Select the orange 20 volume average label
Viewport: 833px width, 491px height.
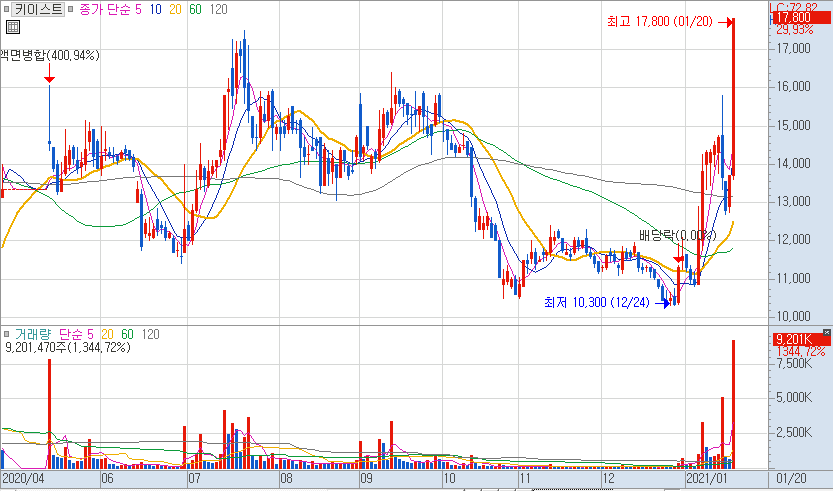pos(107,334)
